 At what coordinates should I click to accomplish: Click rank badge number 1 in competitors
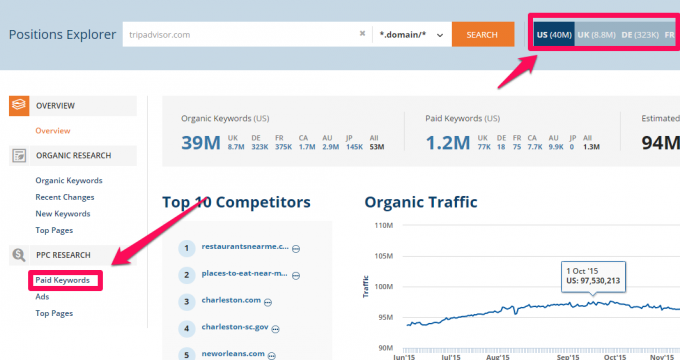(x=186, y=248)
